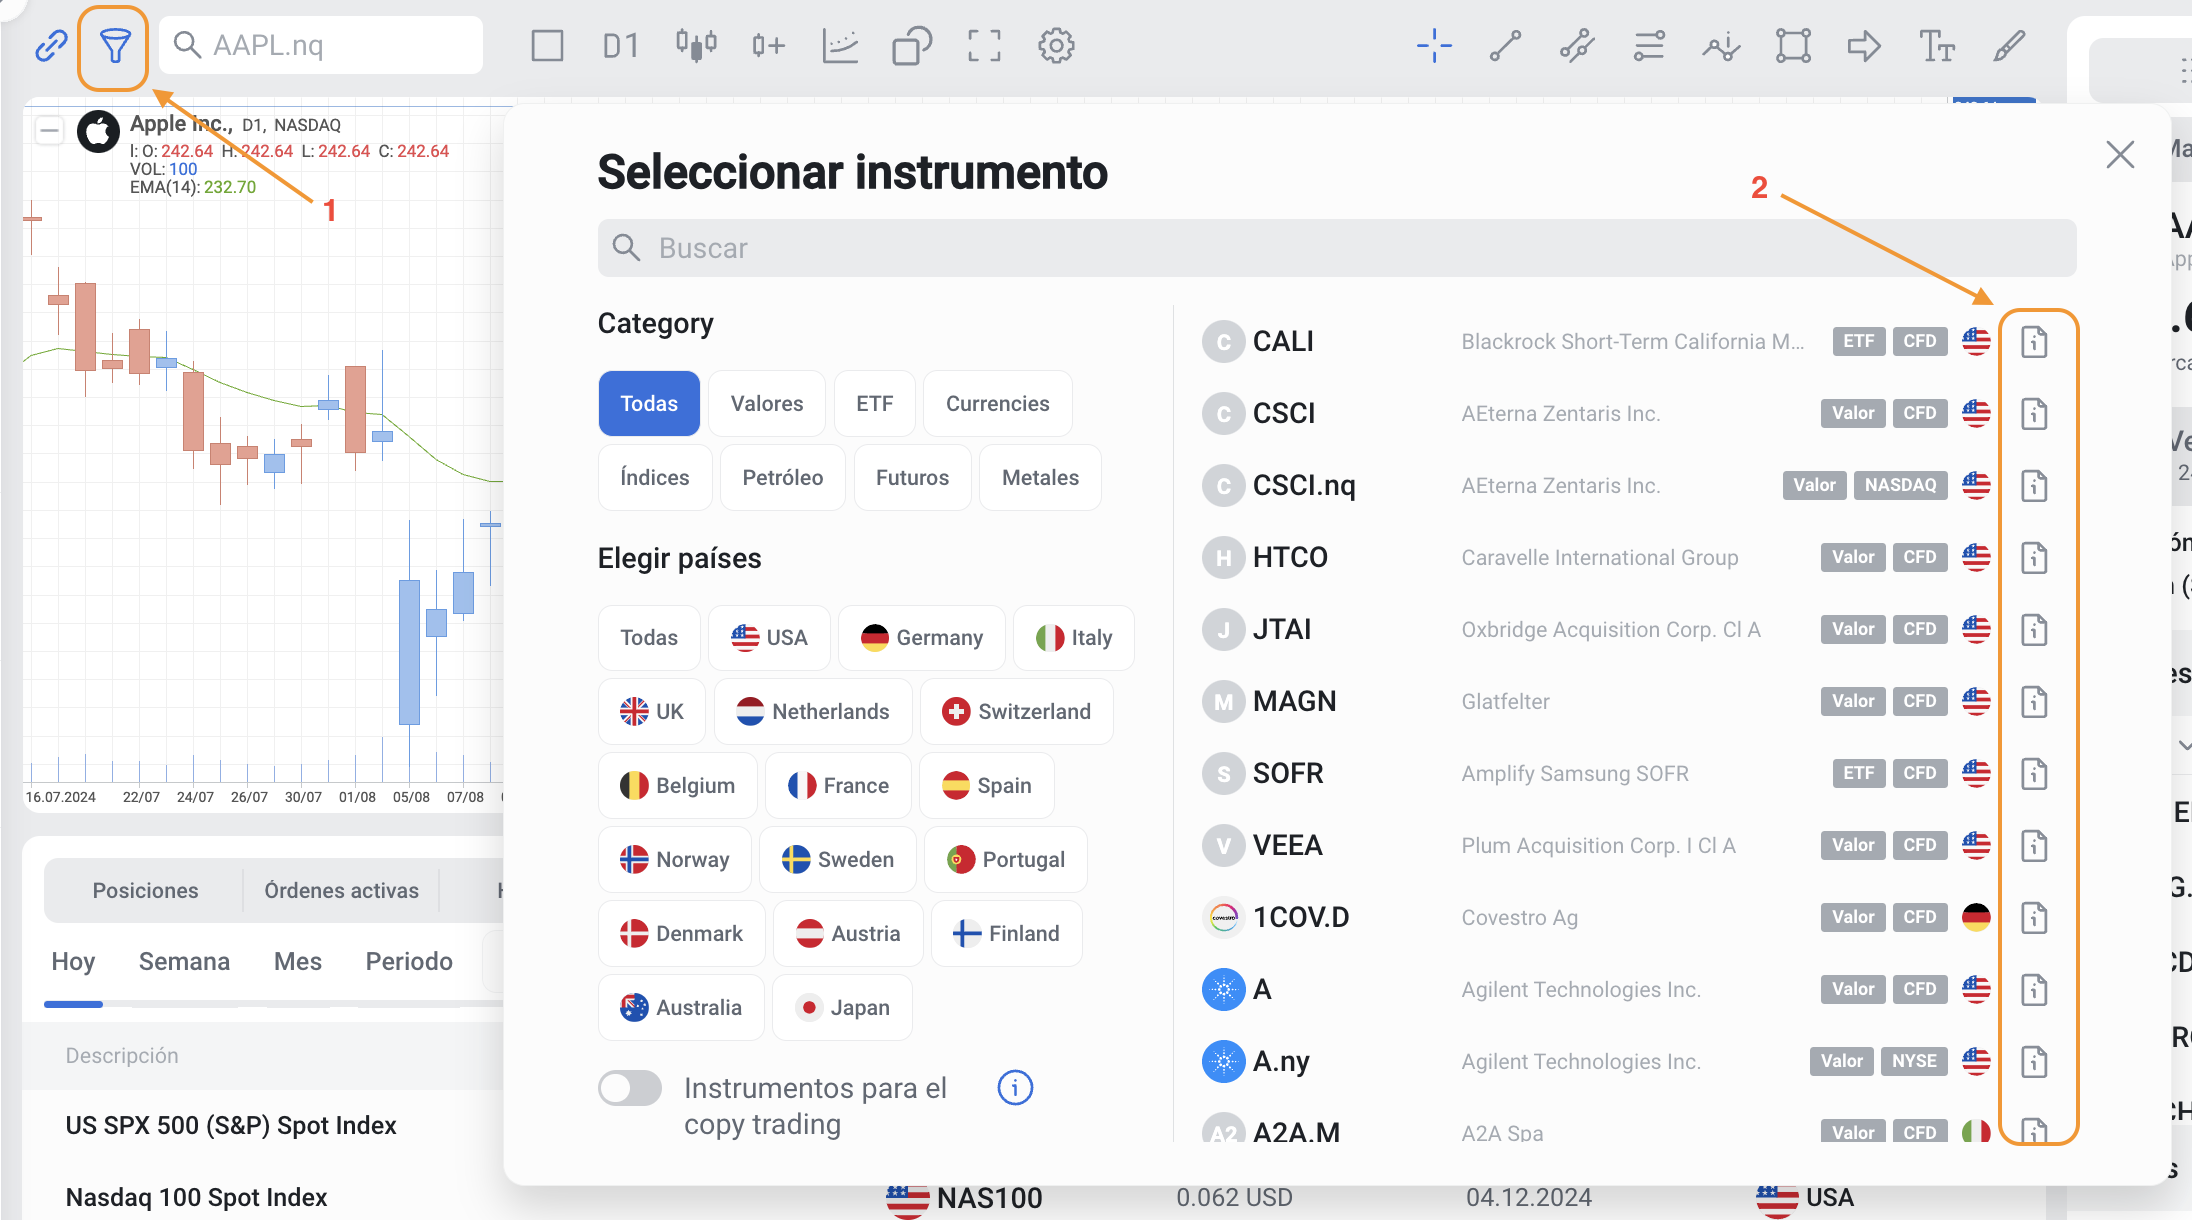Click the instrument filter funnel icon
The image size is (2192, 1220).
pos(114,46)
